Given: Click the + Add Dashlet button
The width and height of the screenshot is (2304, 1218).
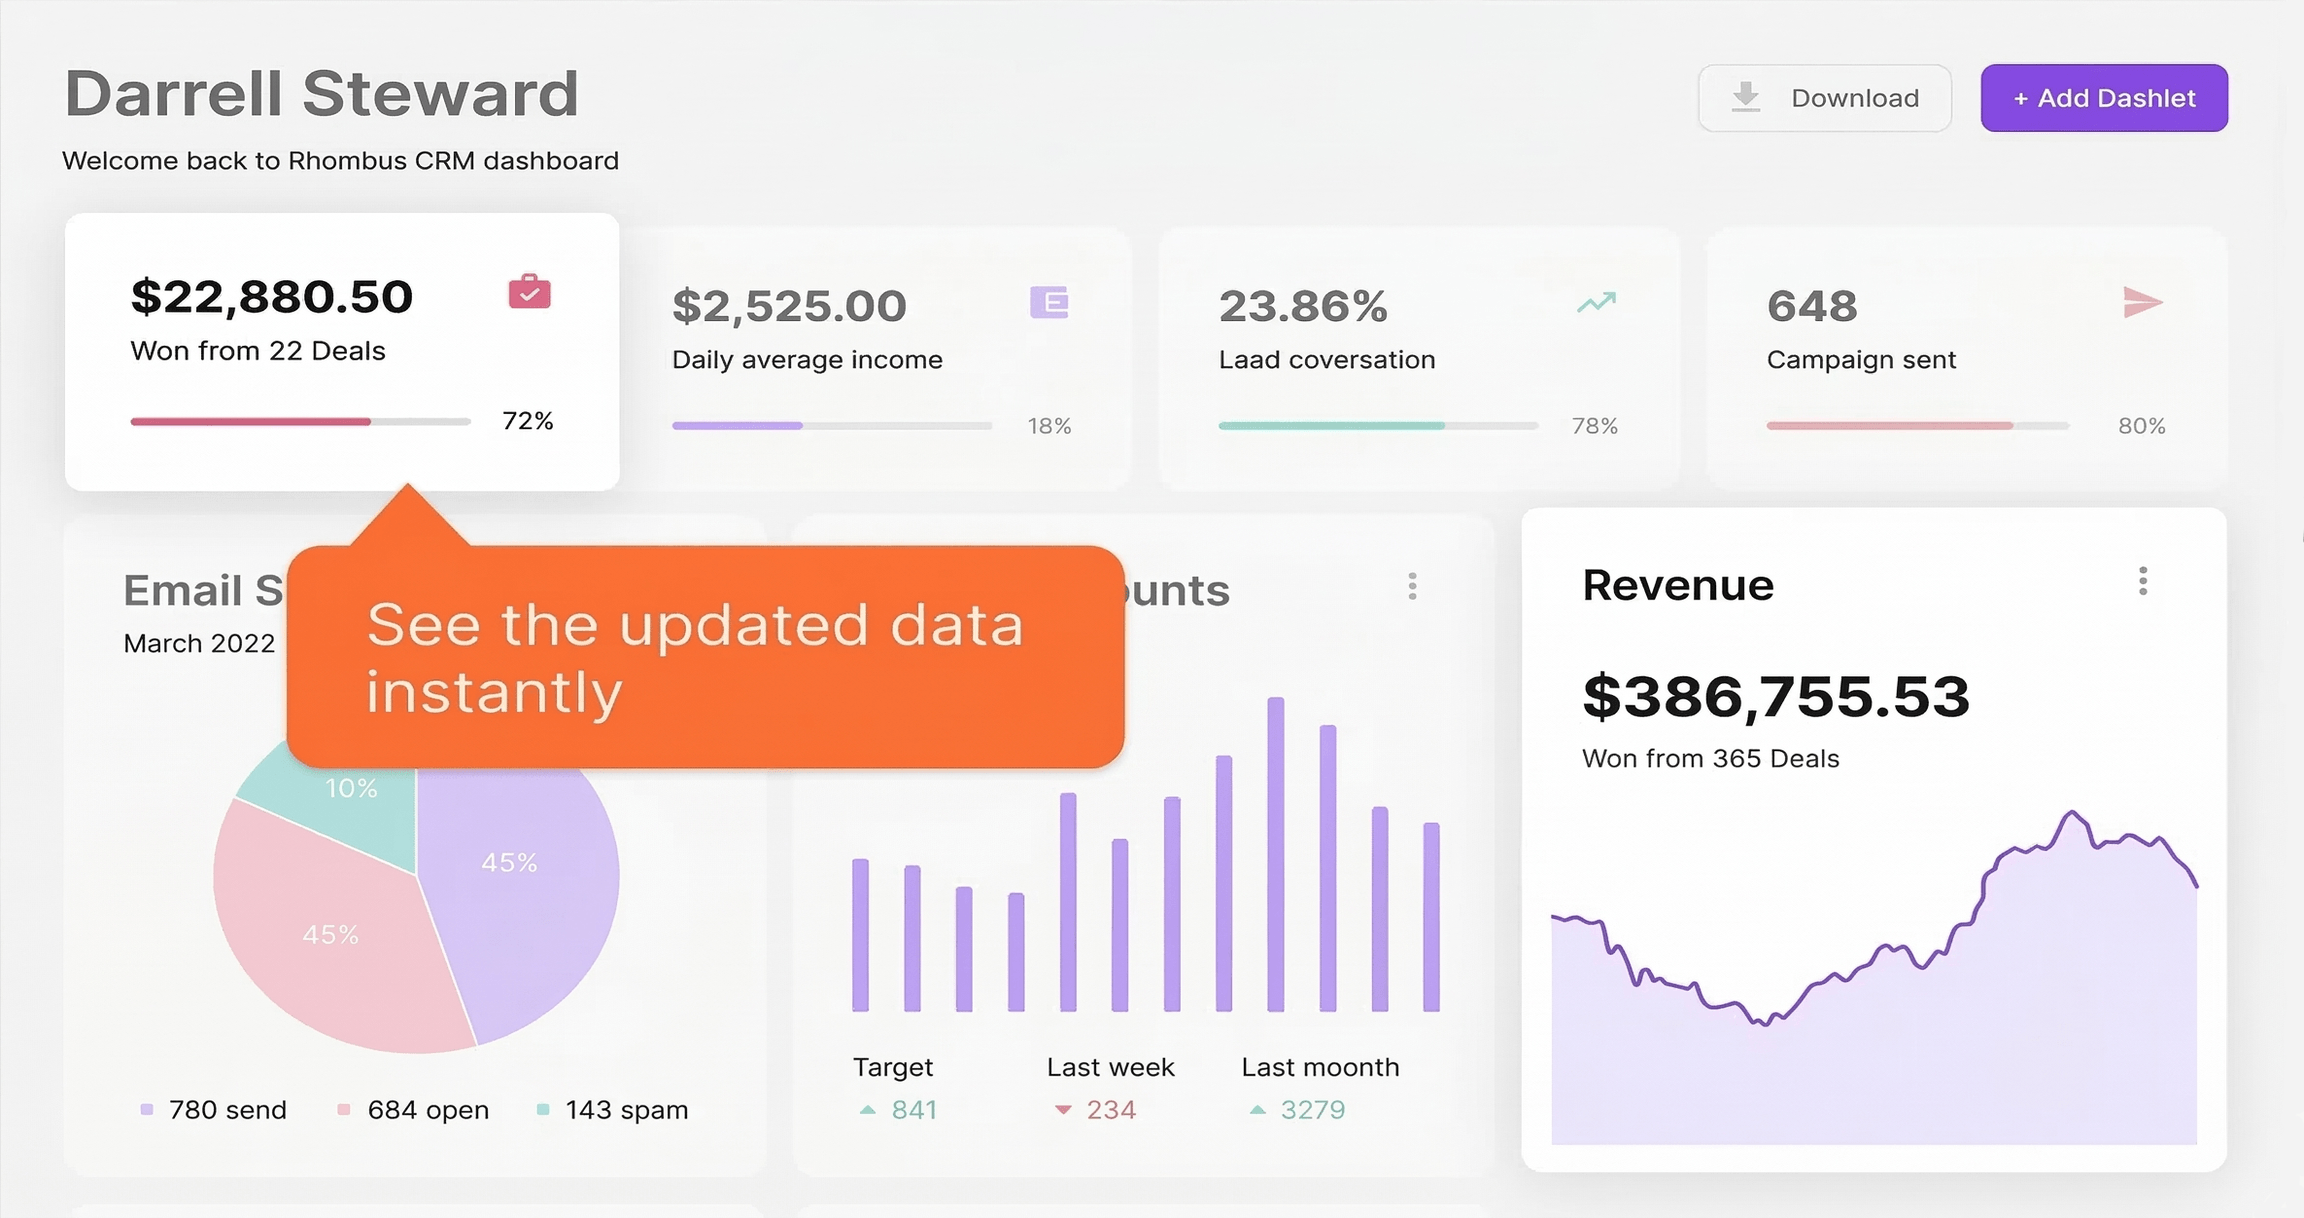Looking at the screenshot, I should [x=2103, y=97].
